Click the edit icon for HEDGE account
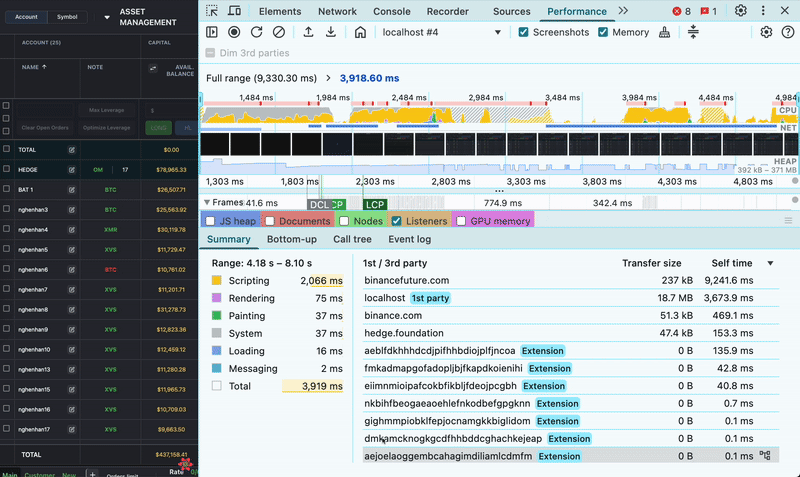 tap(71, 170)
